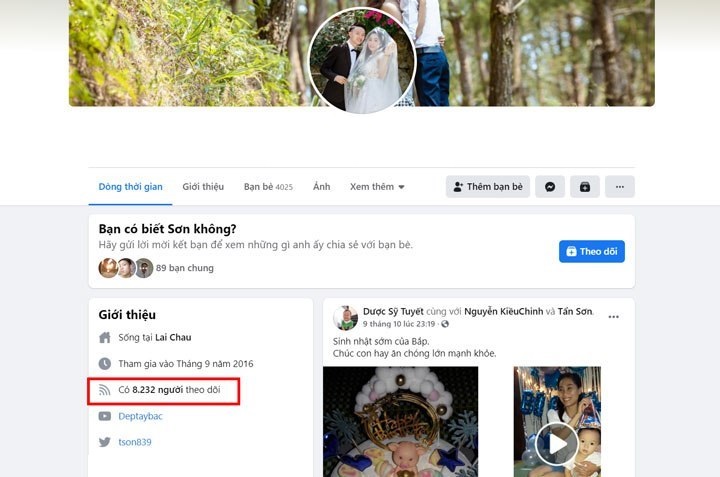720x477 pixels.
Task: Click the Twitter bird icon beside tson839
Action: click(105, 442)
